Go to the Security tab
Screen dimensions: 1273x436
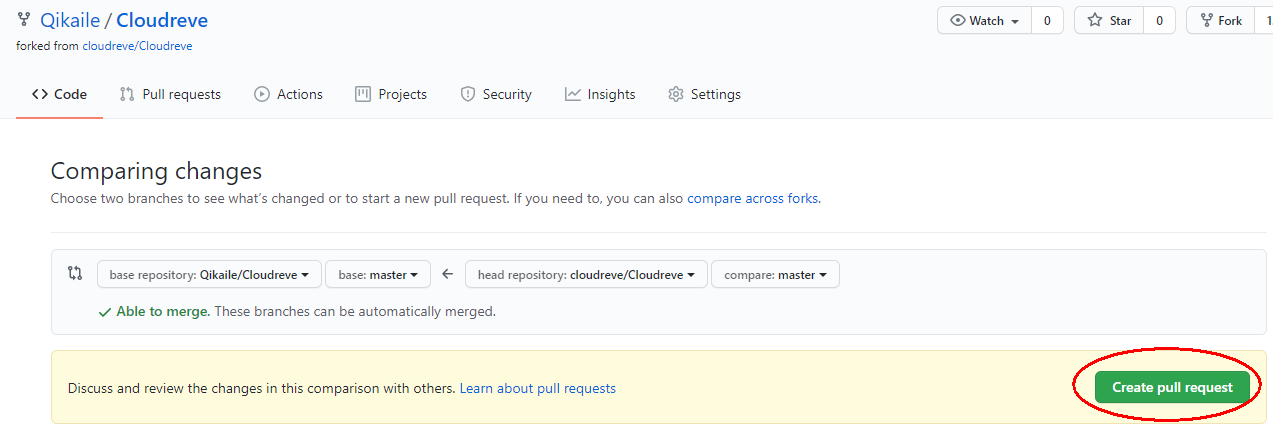pyautogui.click(x=496, y=94)
